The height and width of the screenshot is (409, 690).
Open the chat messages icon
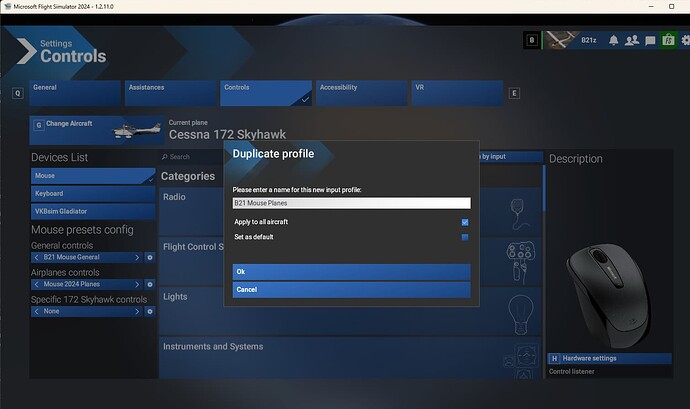pyautogui.click(x=650, y=41)
